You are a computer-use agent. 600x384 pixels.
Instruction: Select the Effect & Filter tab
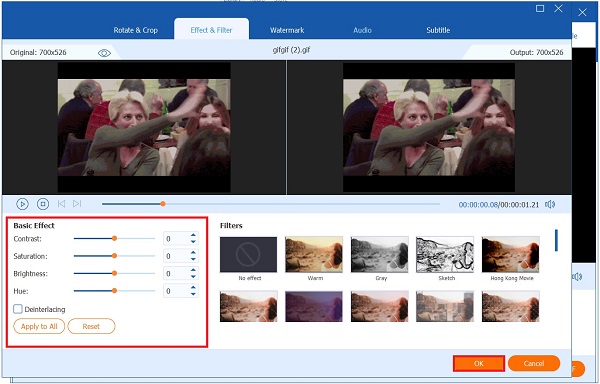(211, 30)
